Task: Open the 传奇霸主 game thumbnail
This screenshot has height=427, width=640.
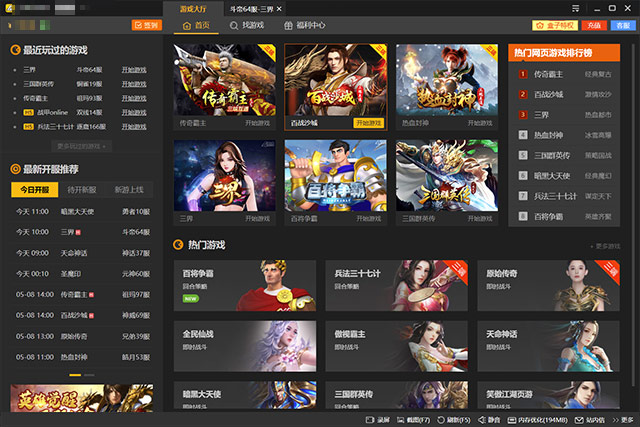Action: click(224, 80)
